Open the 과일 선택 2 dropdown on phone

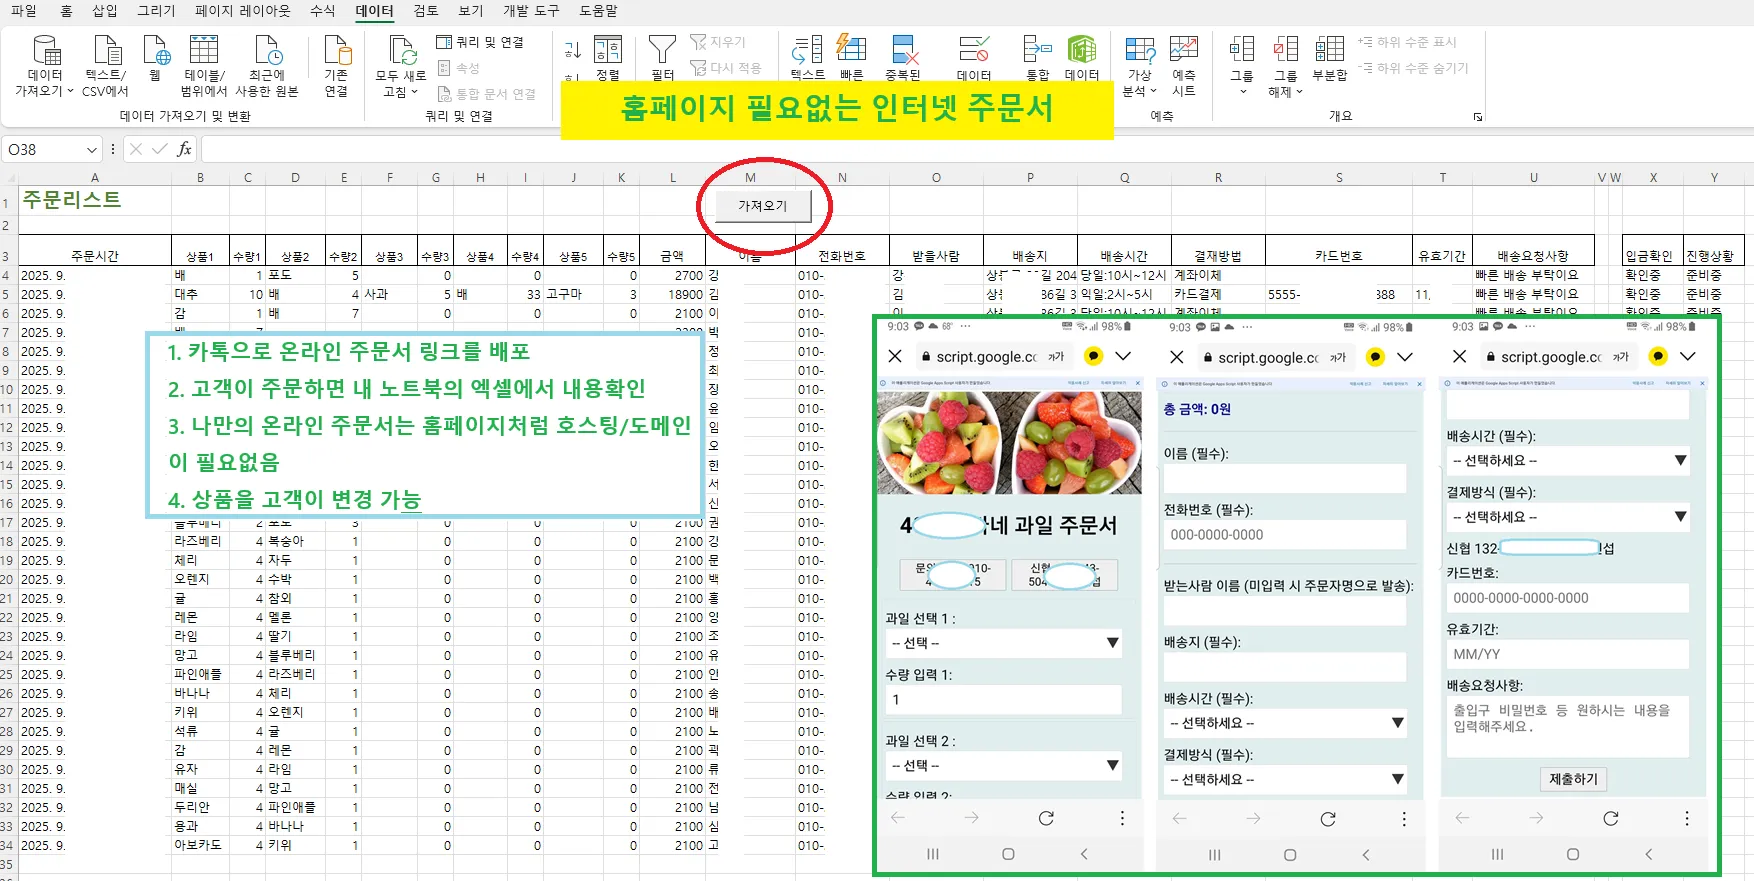coord(1003,765)
